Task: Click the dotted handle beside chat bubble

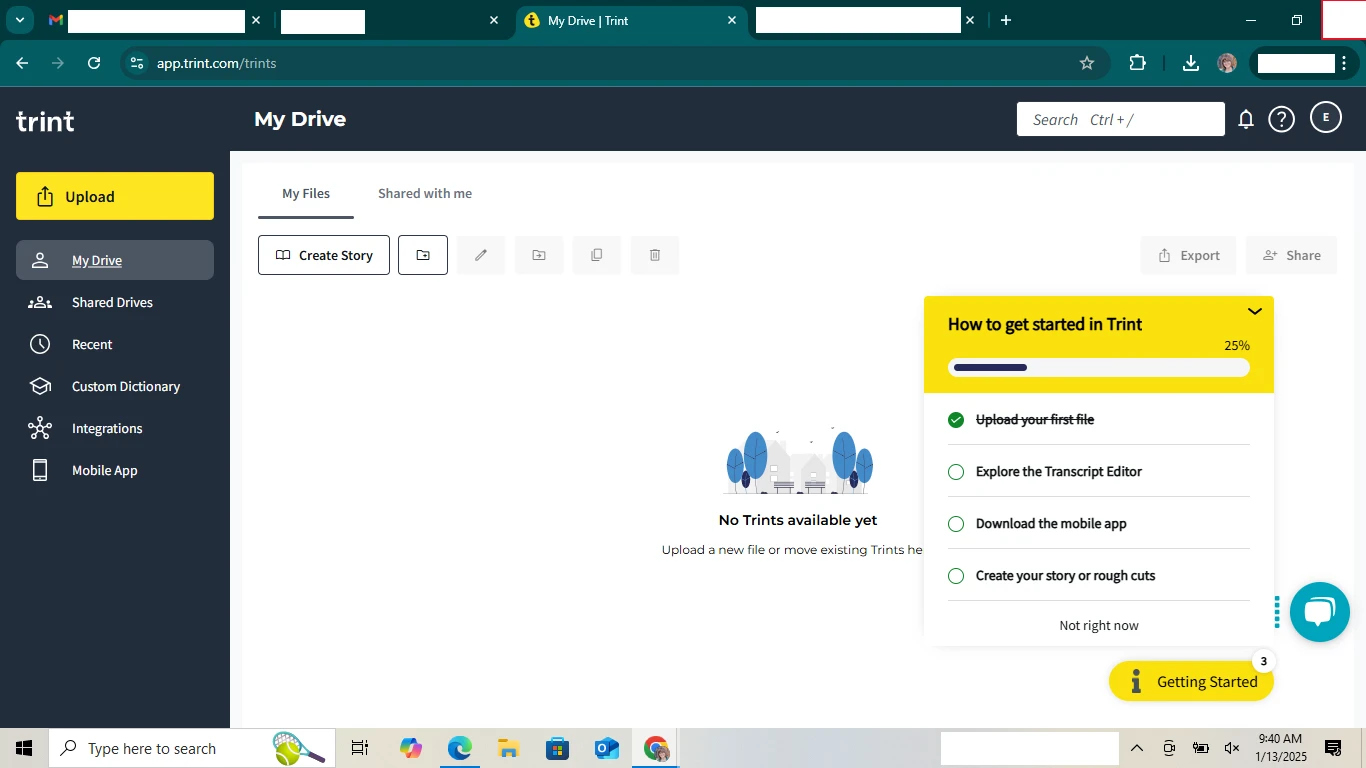Action: [x=1277, y=612]
